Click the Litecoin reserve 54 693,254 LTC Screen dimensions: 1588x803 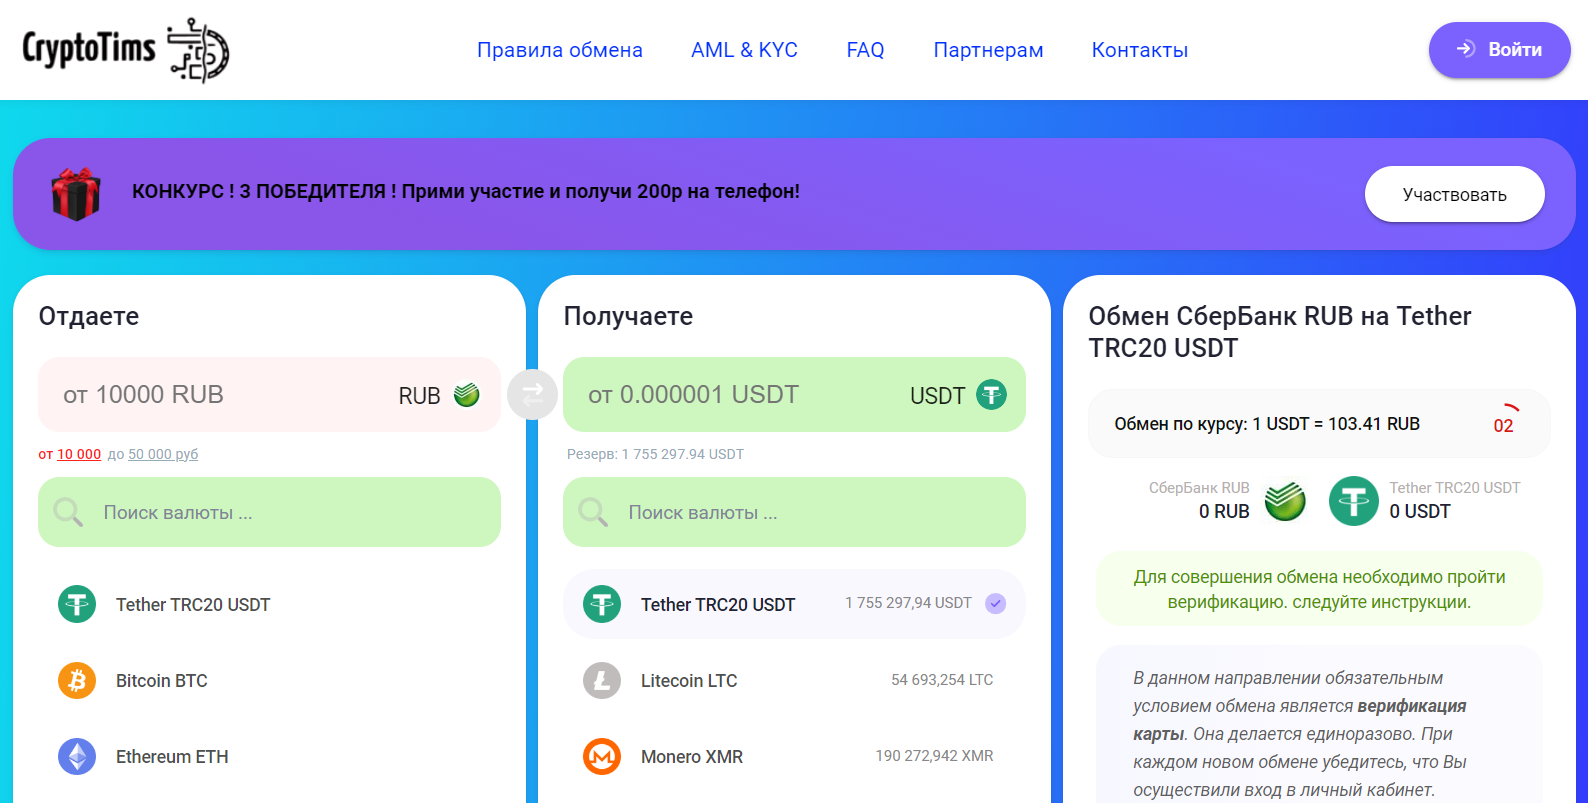point(942,680)
